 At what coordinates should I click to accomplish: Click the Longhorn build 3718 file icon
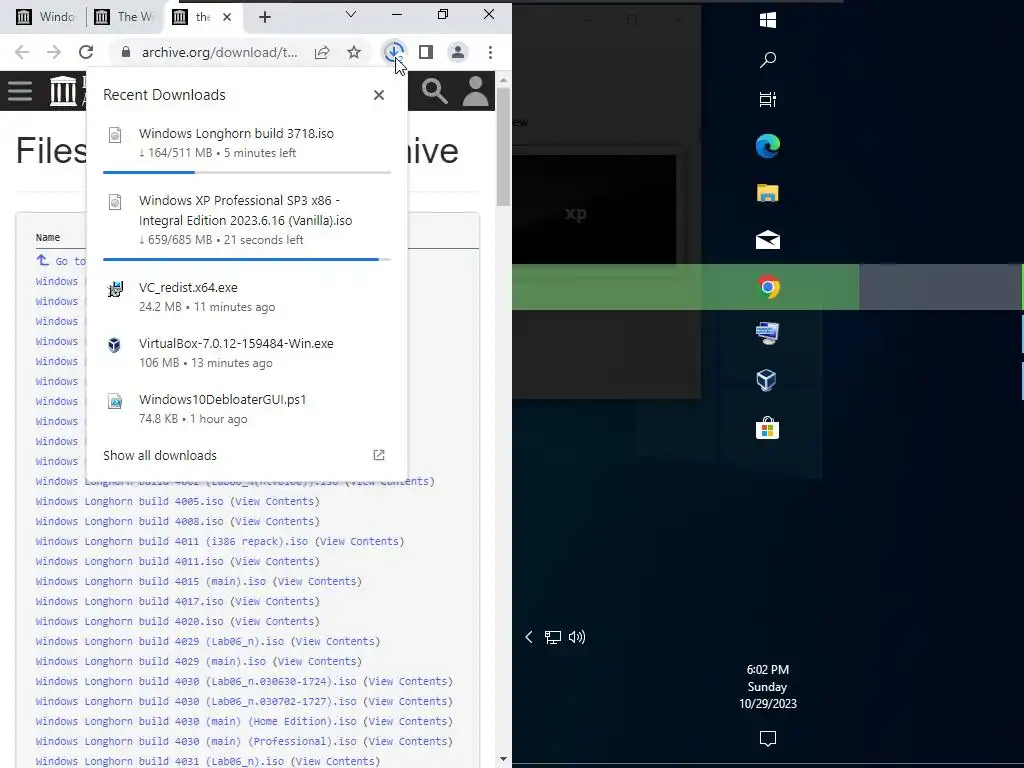115,135
